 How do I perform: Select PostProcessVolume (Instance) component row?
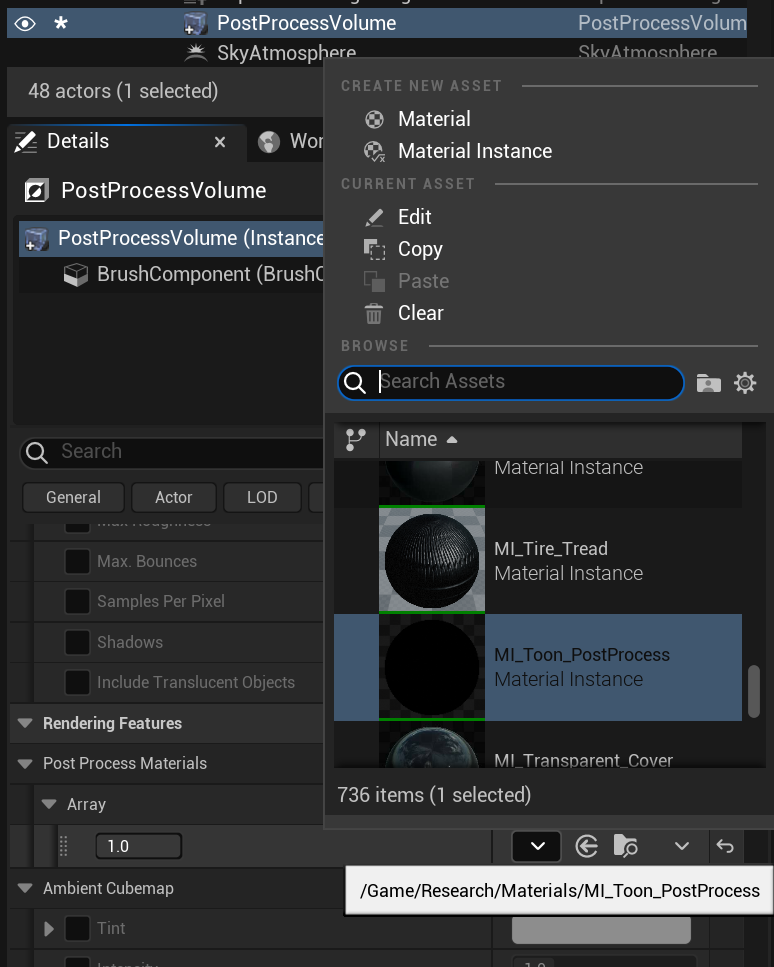pos(171,239)
